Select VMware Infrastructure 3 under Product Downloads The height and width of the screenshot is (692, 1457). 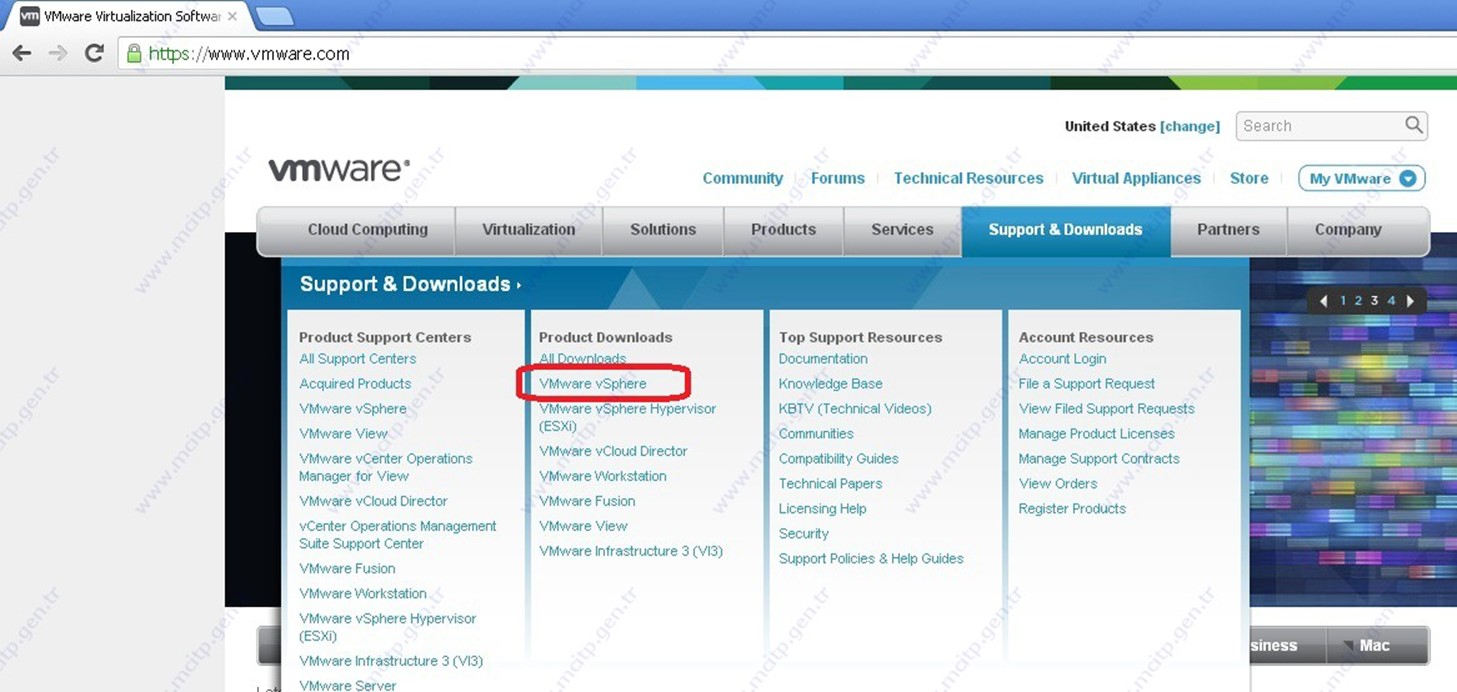pos(631,551)
